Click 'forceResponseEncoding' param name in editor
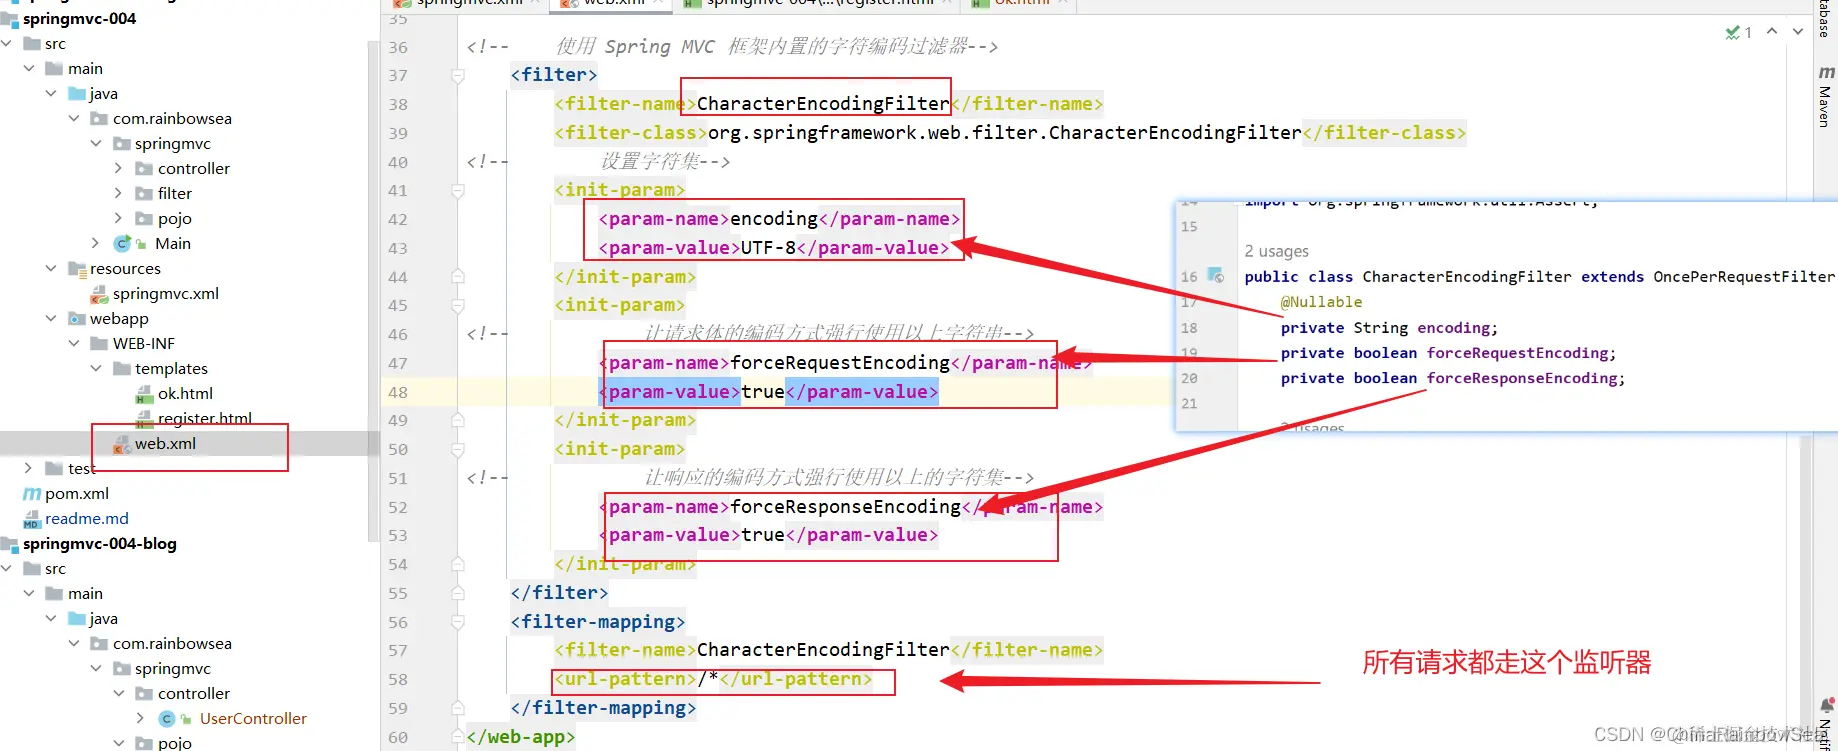 tap(846, 507)
